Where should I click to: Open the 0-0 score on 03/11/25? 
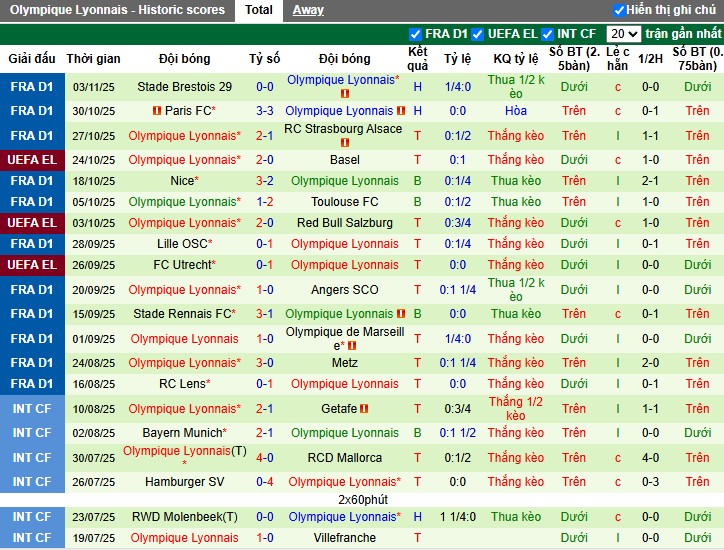[x=265, y=87]
